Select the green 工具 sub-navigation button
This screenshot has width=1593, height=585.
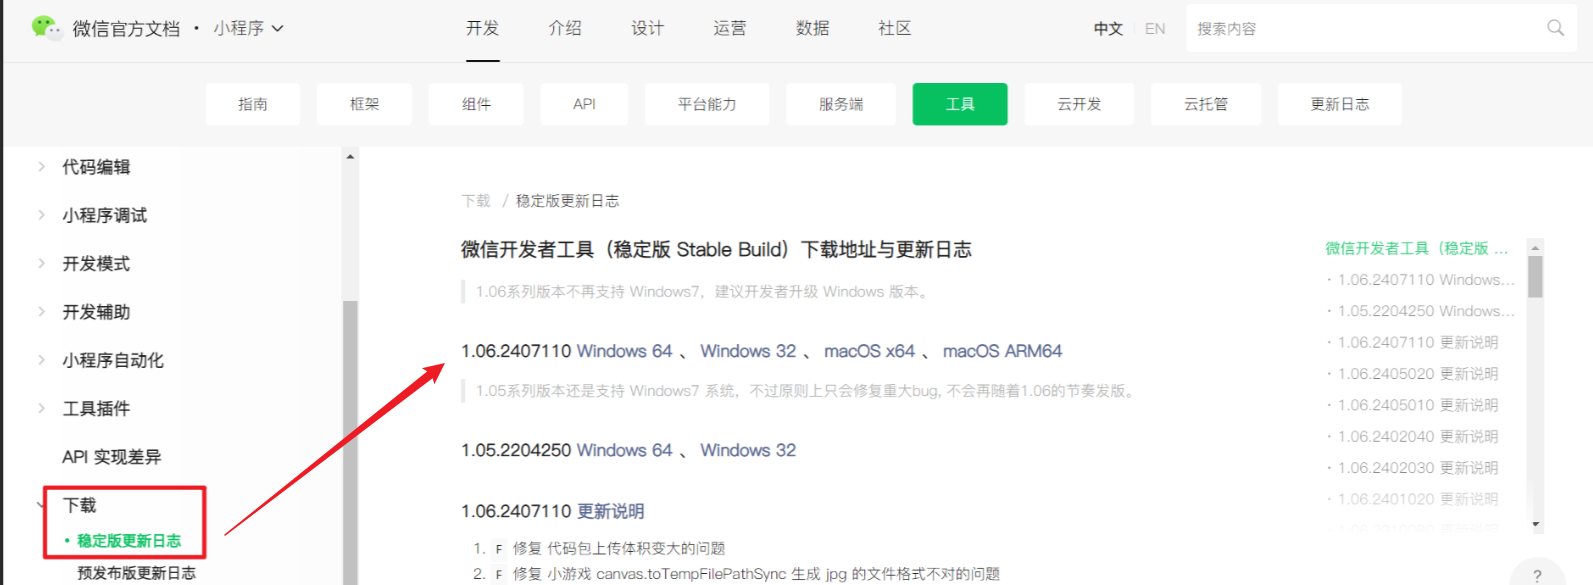pyautogui.click(x=960, y=104)
